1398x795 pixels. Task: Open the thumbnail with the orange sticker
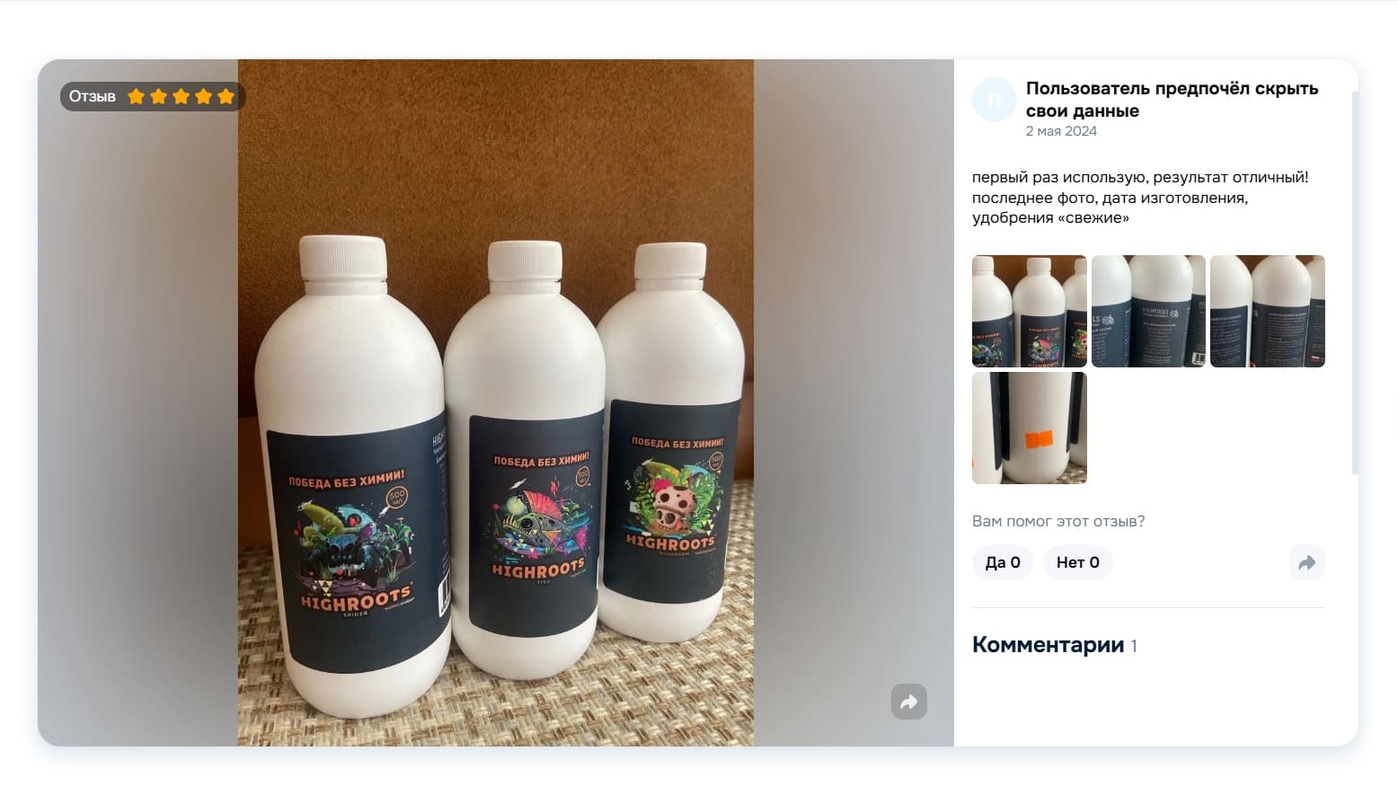pyautogui.click(x=1029, y=428)
